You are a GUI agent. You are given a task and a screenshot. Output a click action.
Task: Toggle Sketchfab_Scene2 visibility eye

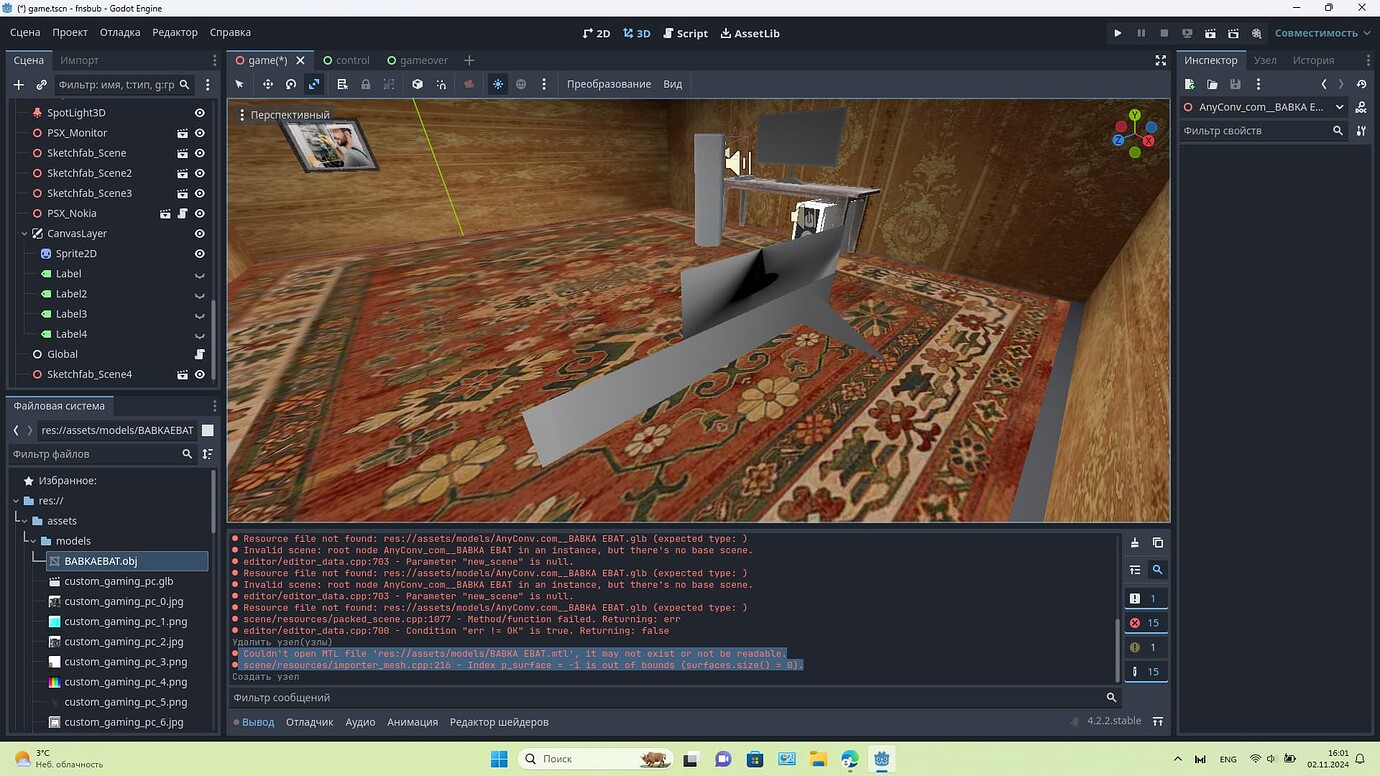199,173
